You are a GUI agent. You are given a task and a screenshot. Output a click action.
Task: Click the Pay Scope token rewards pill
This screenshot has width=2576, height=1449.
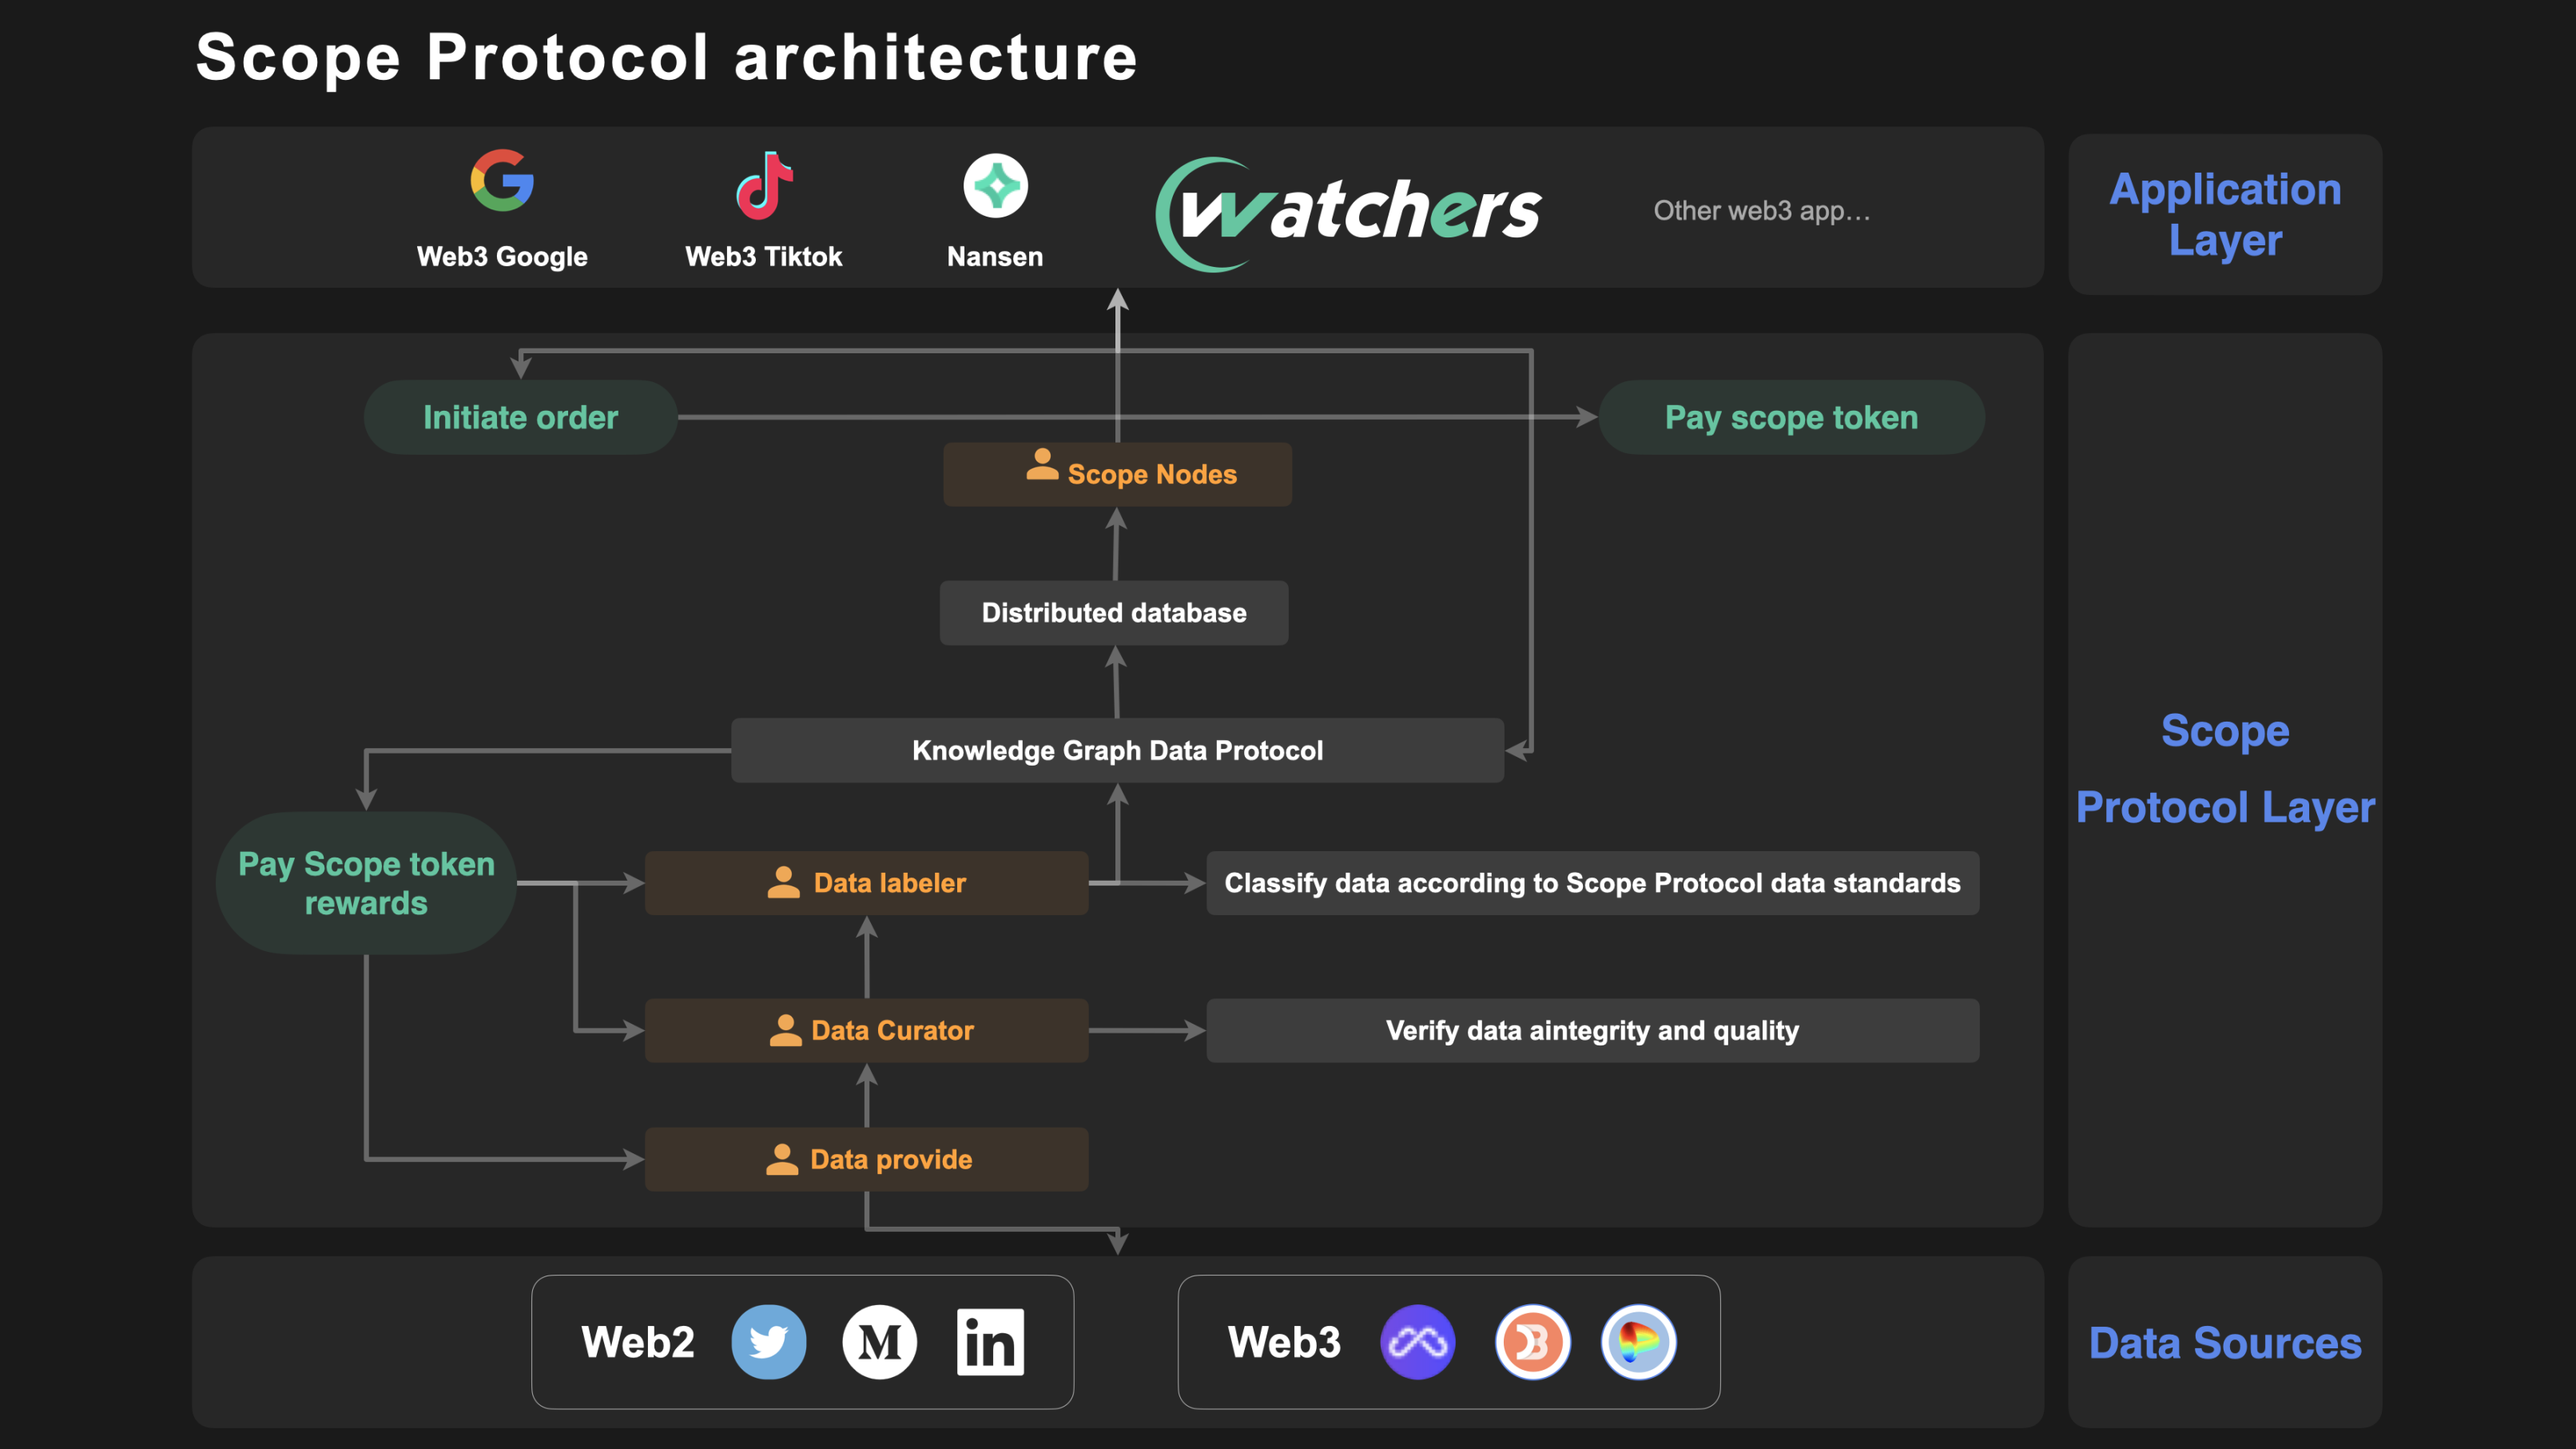click(366, 883)
